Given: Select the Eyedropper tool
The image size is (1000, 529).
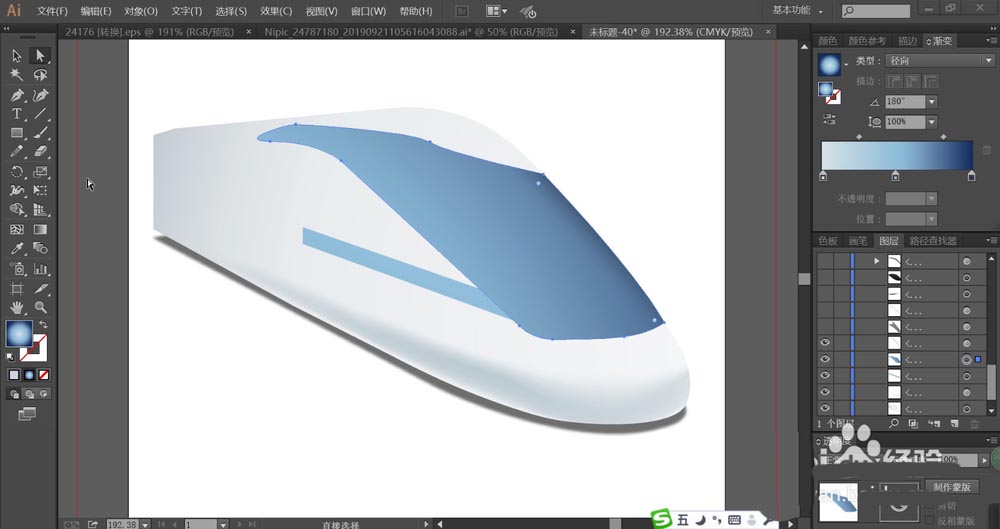Looking at the screenshot, I should (x=17, y=249).
